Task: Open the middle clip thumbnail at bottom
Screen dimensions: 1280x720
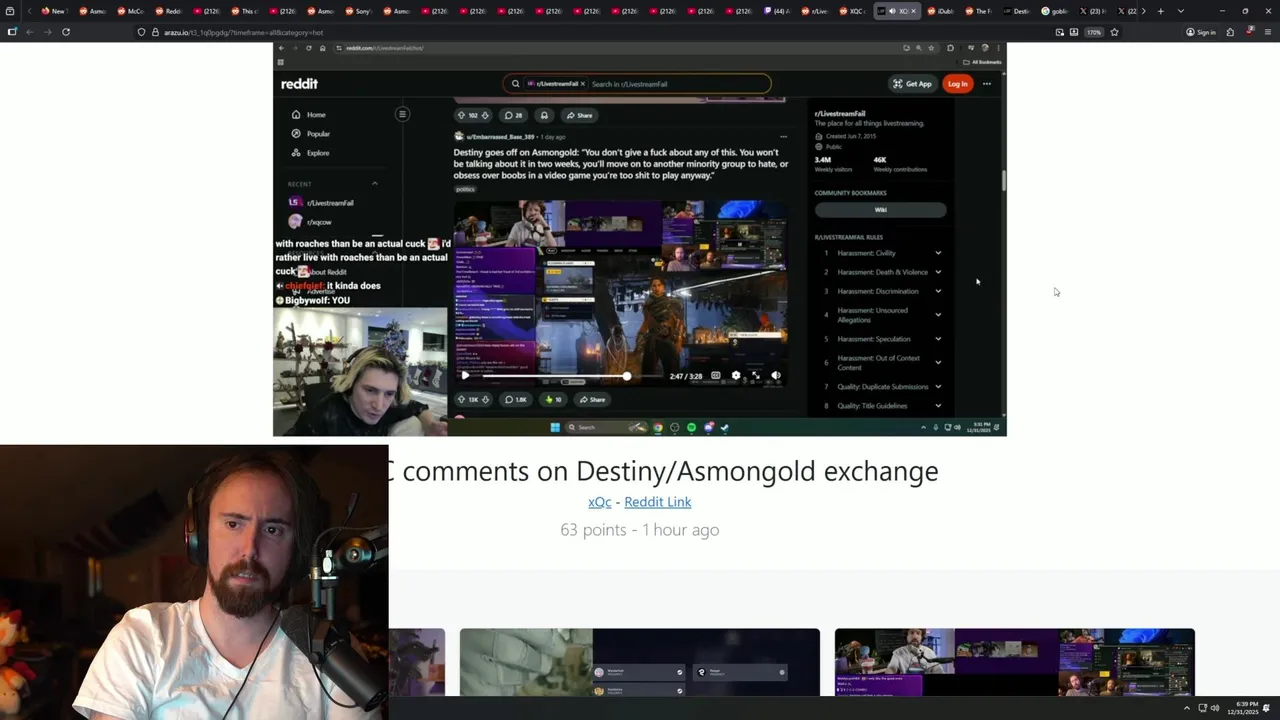Action: point(640,662)
